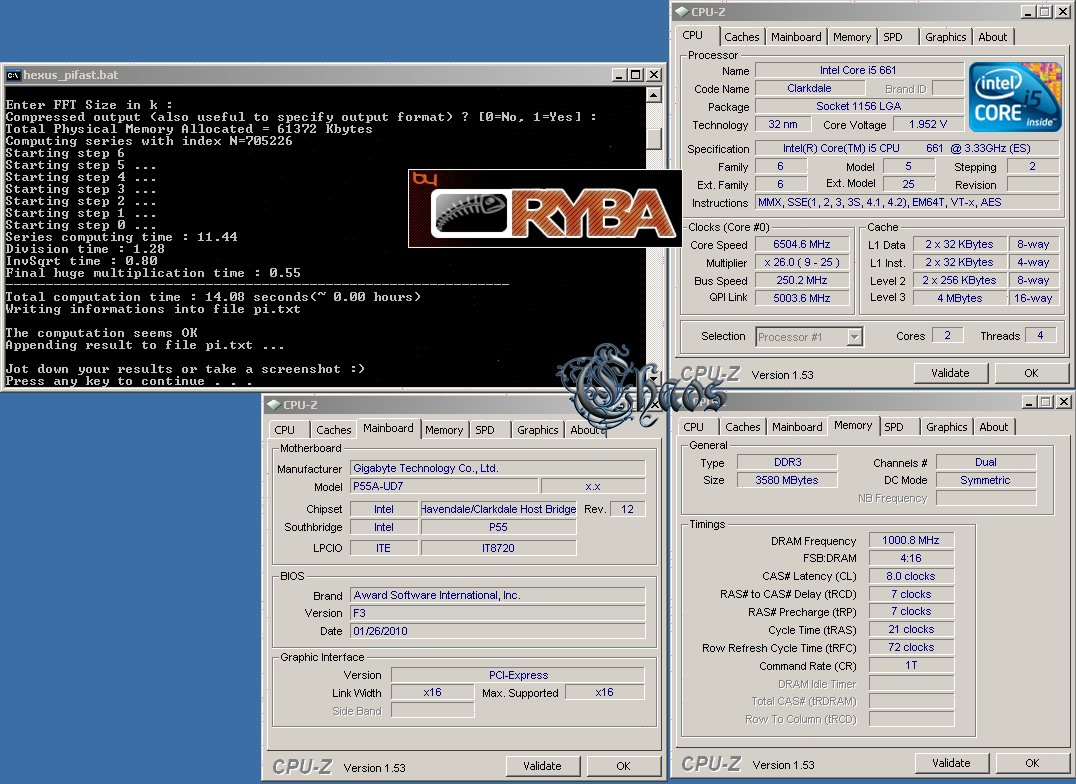Click the BIOS brand Award Software International
Image resolution: width=1076 pixels, height=784 pixels.
click(x=498, y=595)
